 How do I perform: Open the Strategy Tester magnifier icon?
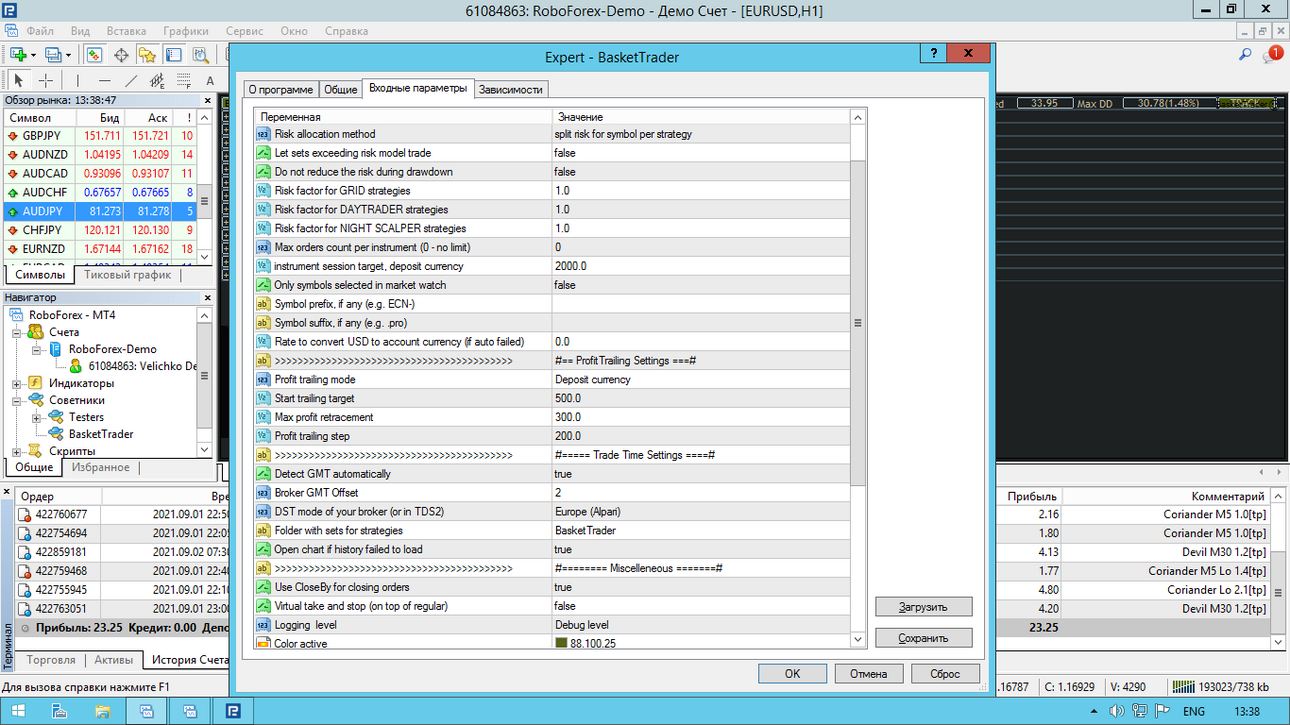[200, 55]
